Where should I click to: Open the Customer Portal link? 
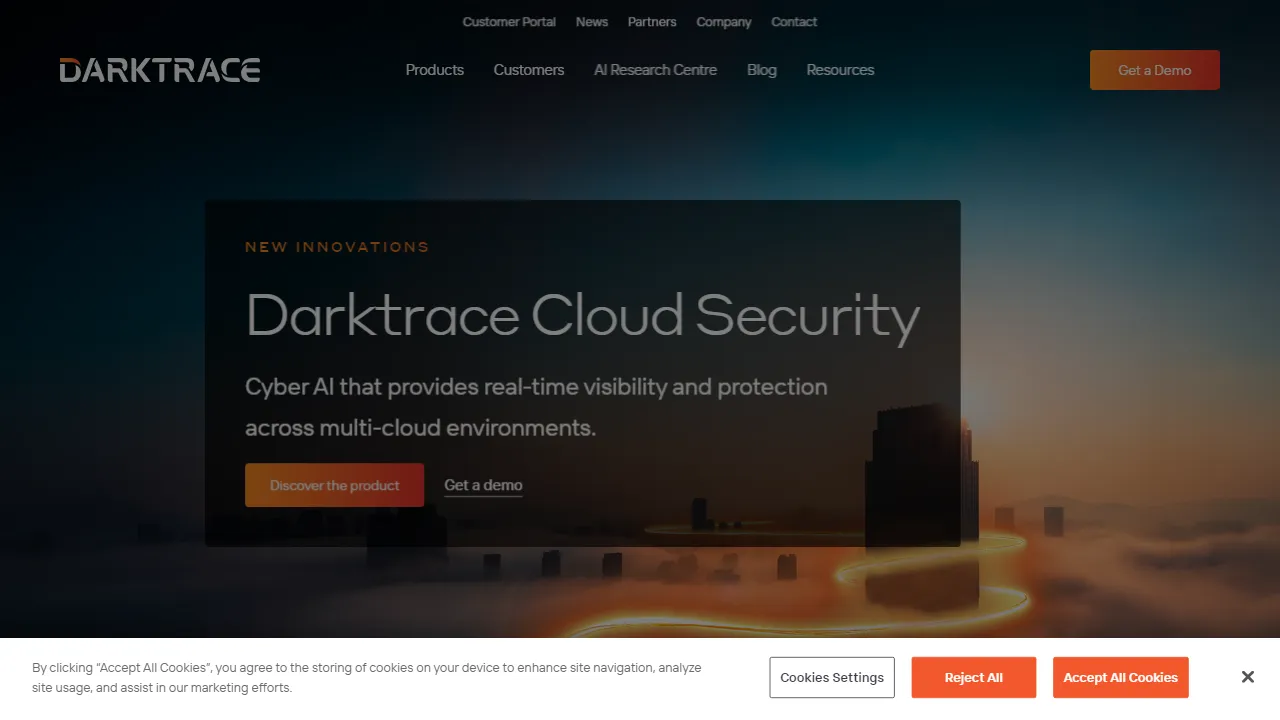tap(509, 22)
